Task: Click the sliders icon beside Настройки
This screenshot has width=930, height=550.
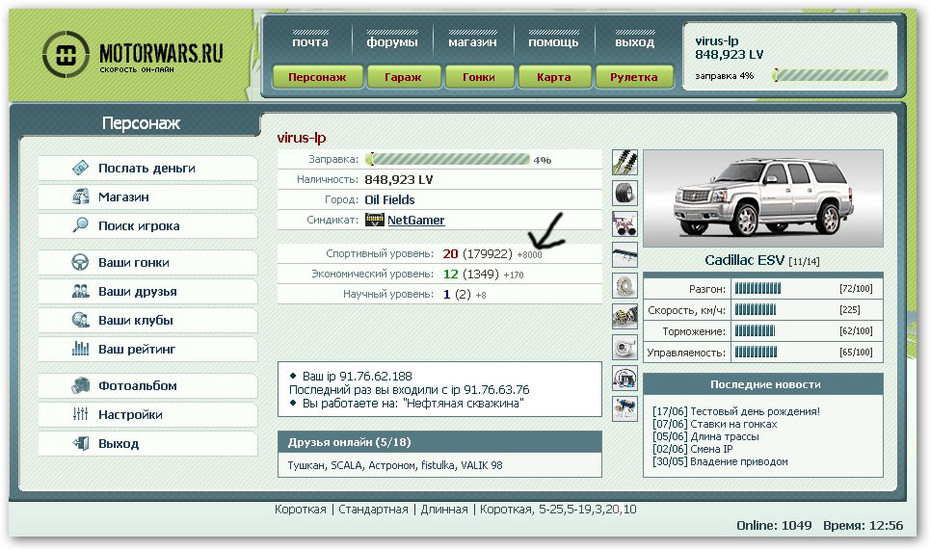Action: tap(80, 414)
